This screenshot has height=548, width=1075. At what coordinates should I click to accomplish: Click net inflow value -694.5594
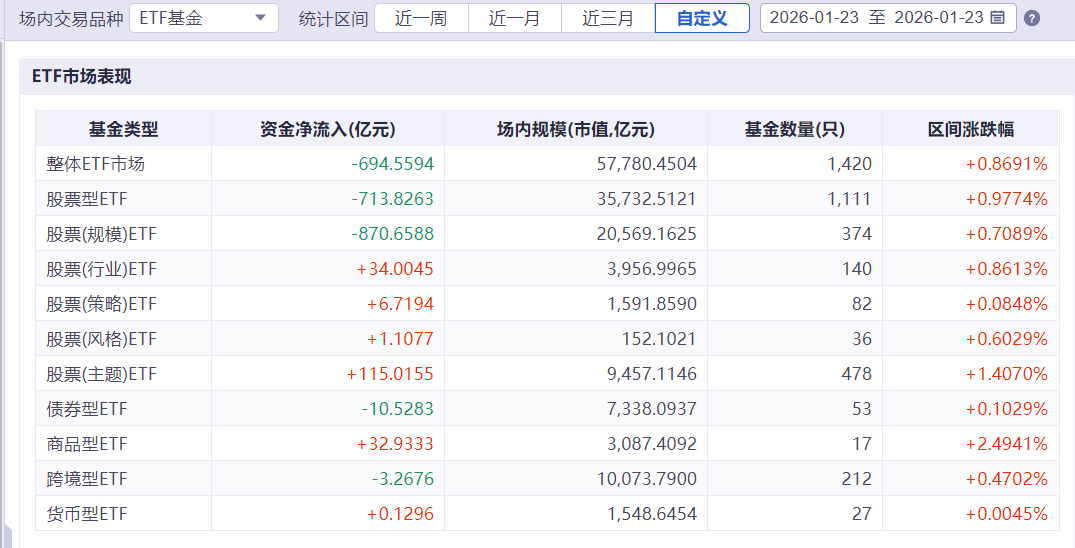click(x=393, y=164)
